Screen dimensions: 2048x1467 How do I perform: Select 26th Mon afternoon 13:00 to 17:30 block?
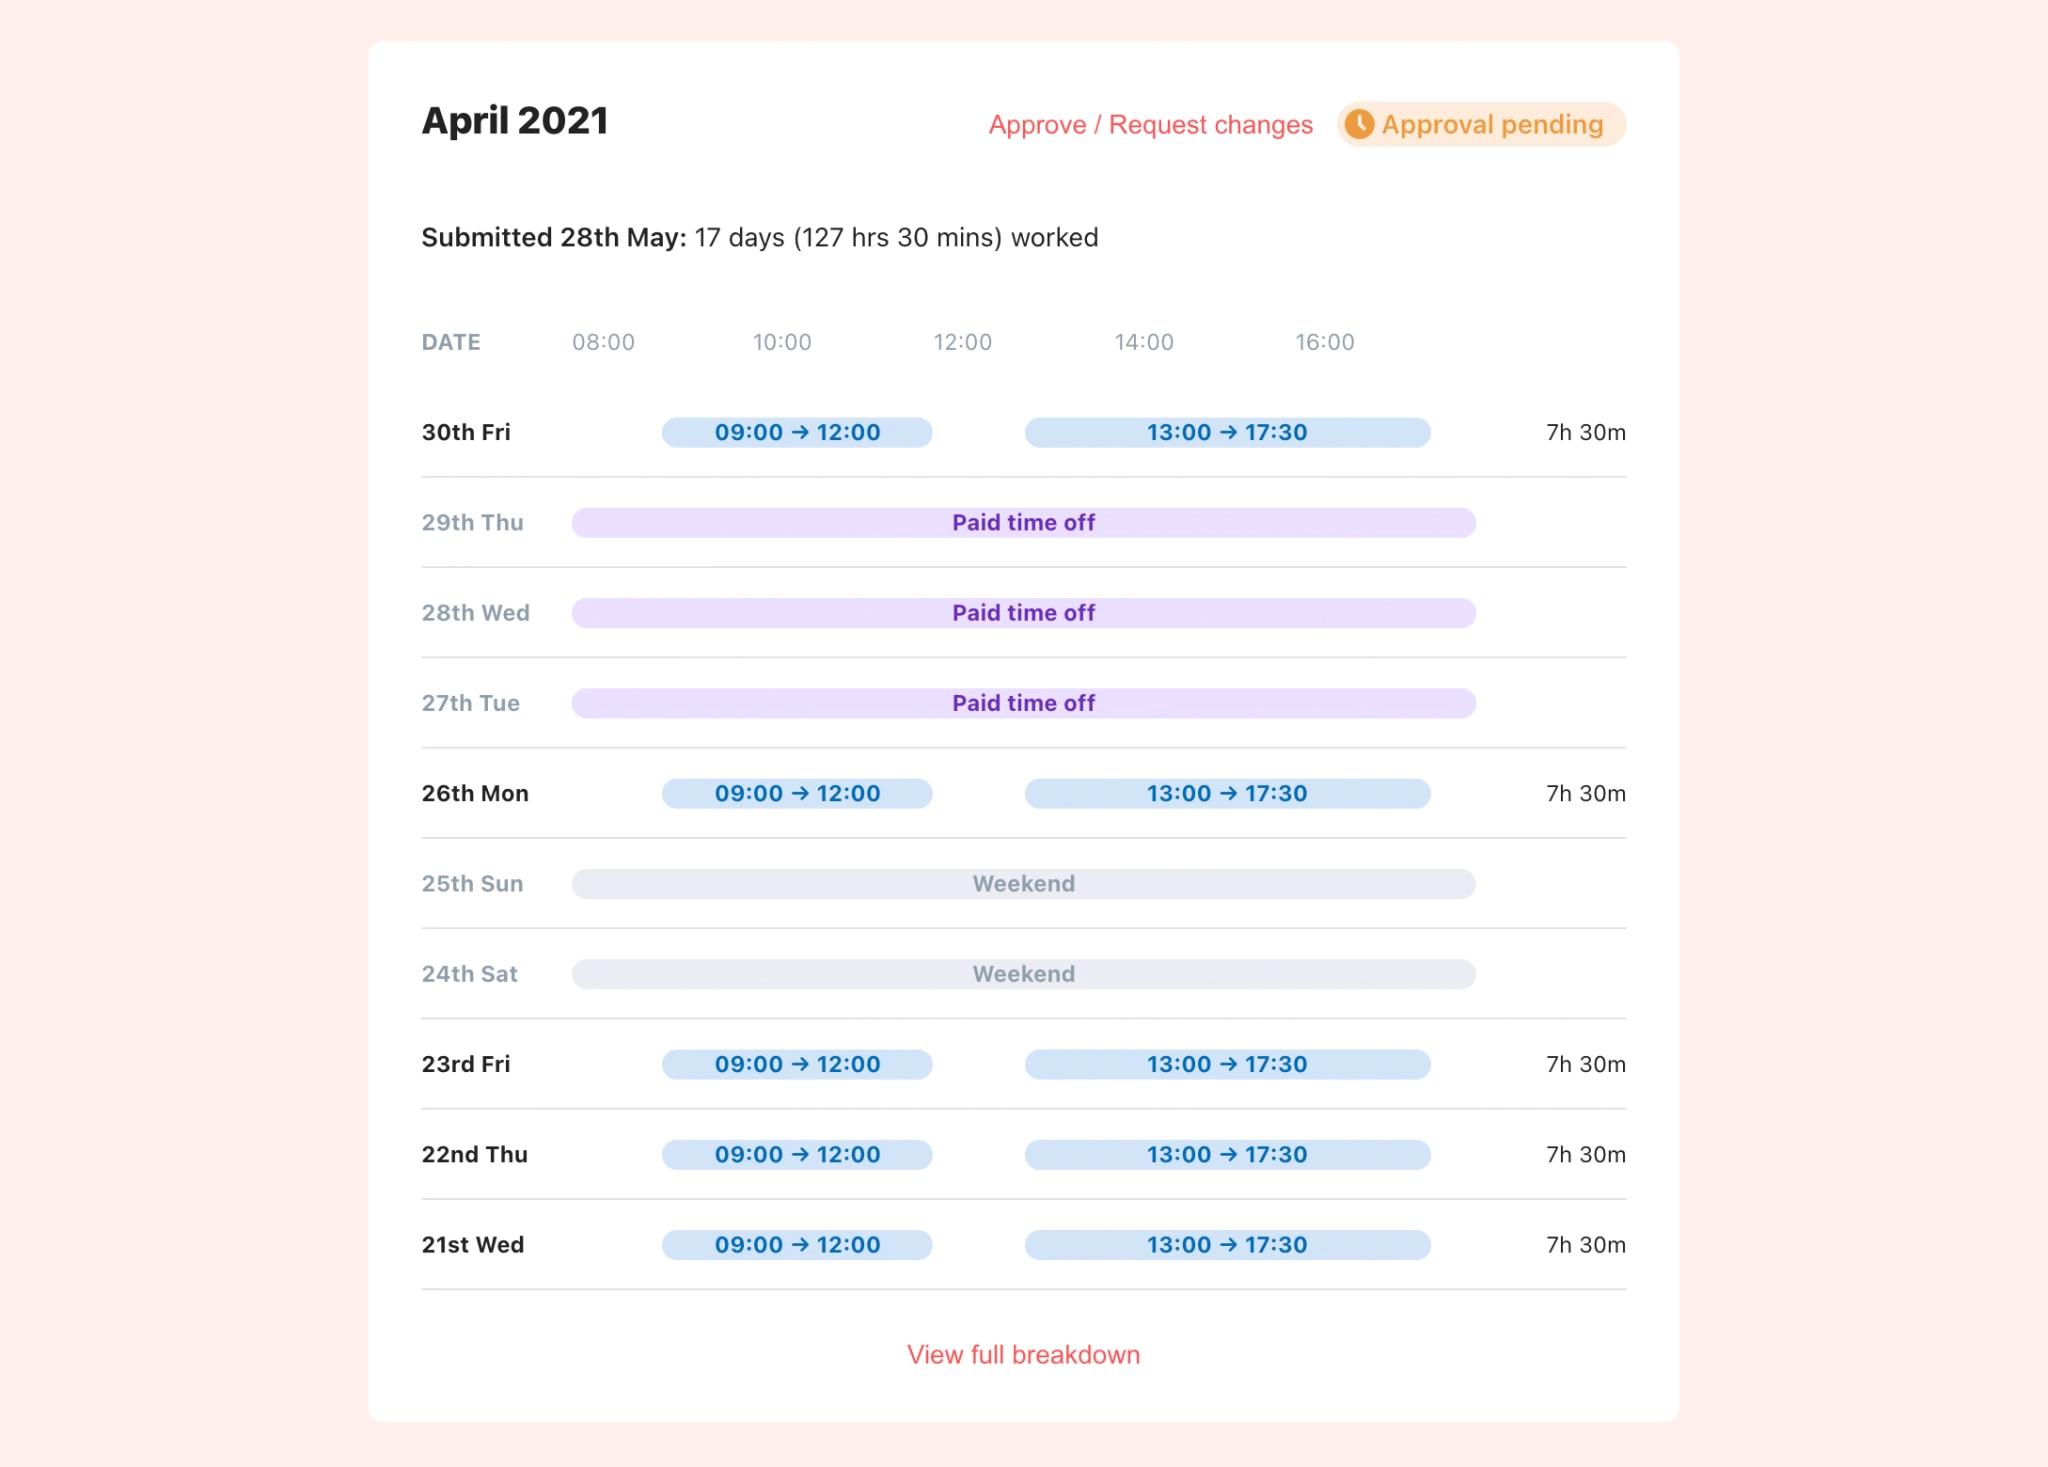(x=1227, y=794)
